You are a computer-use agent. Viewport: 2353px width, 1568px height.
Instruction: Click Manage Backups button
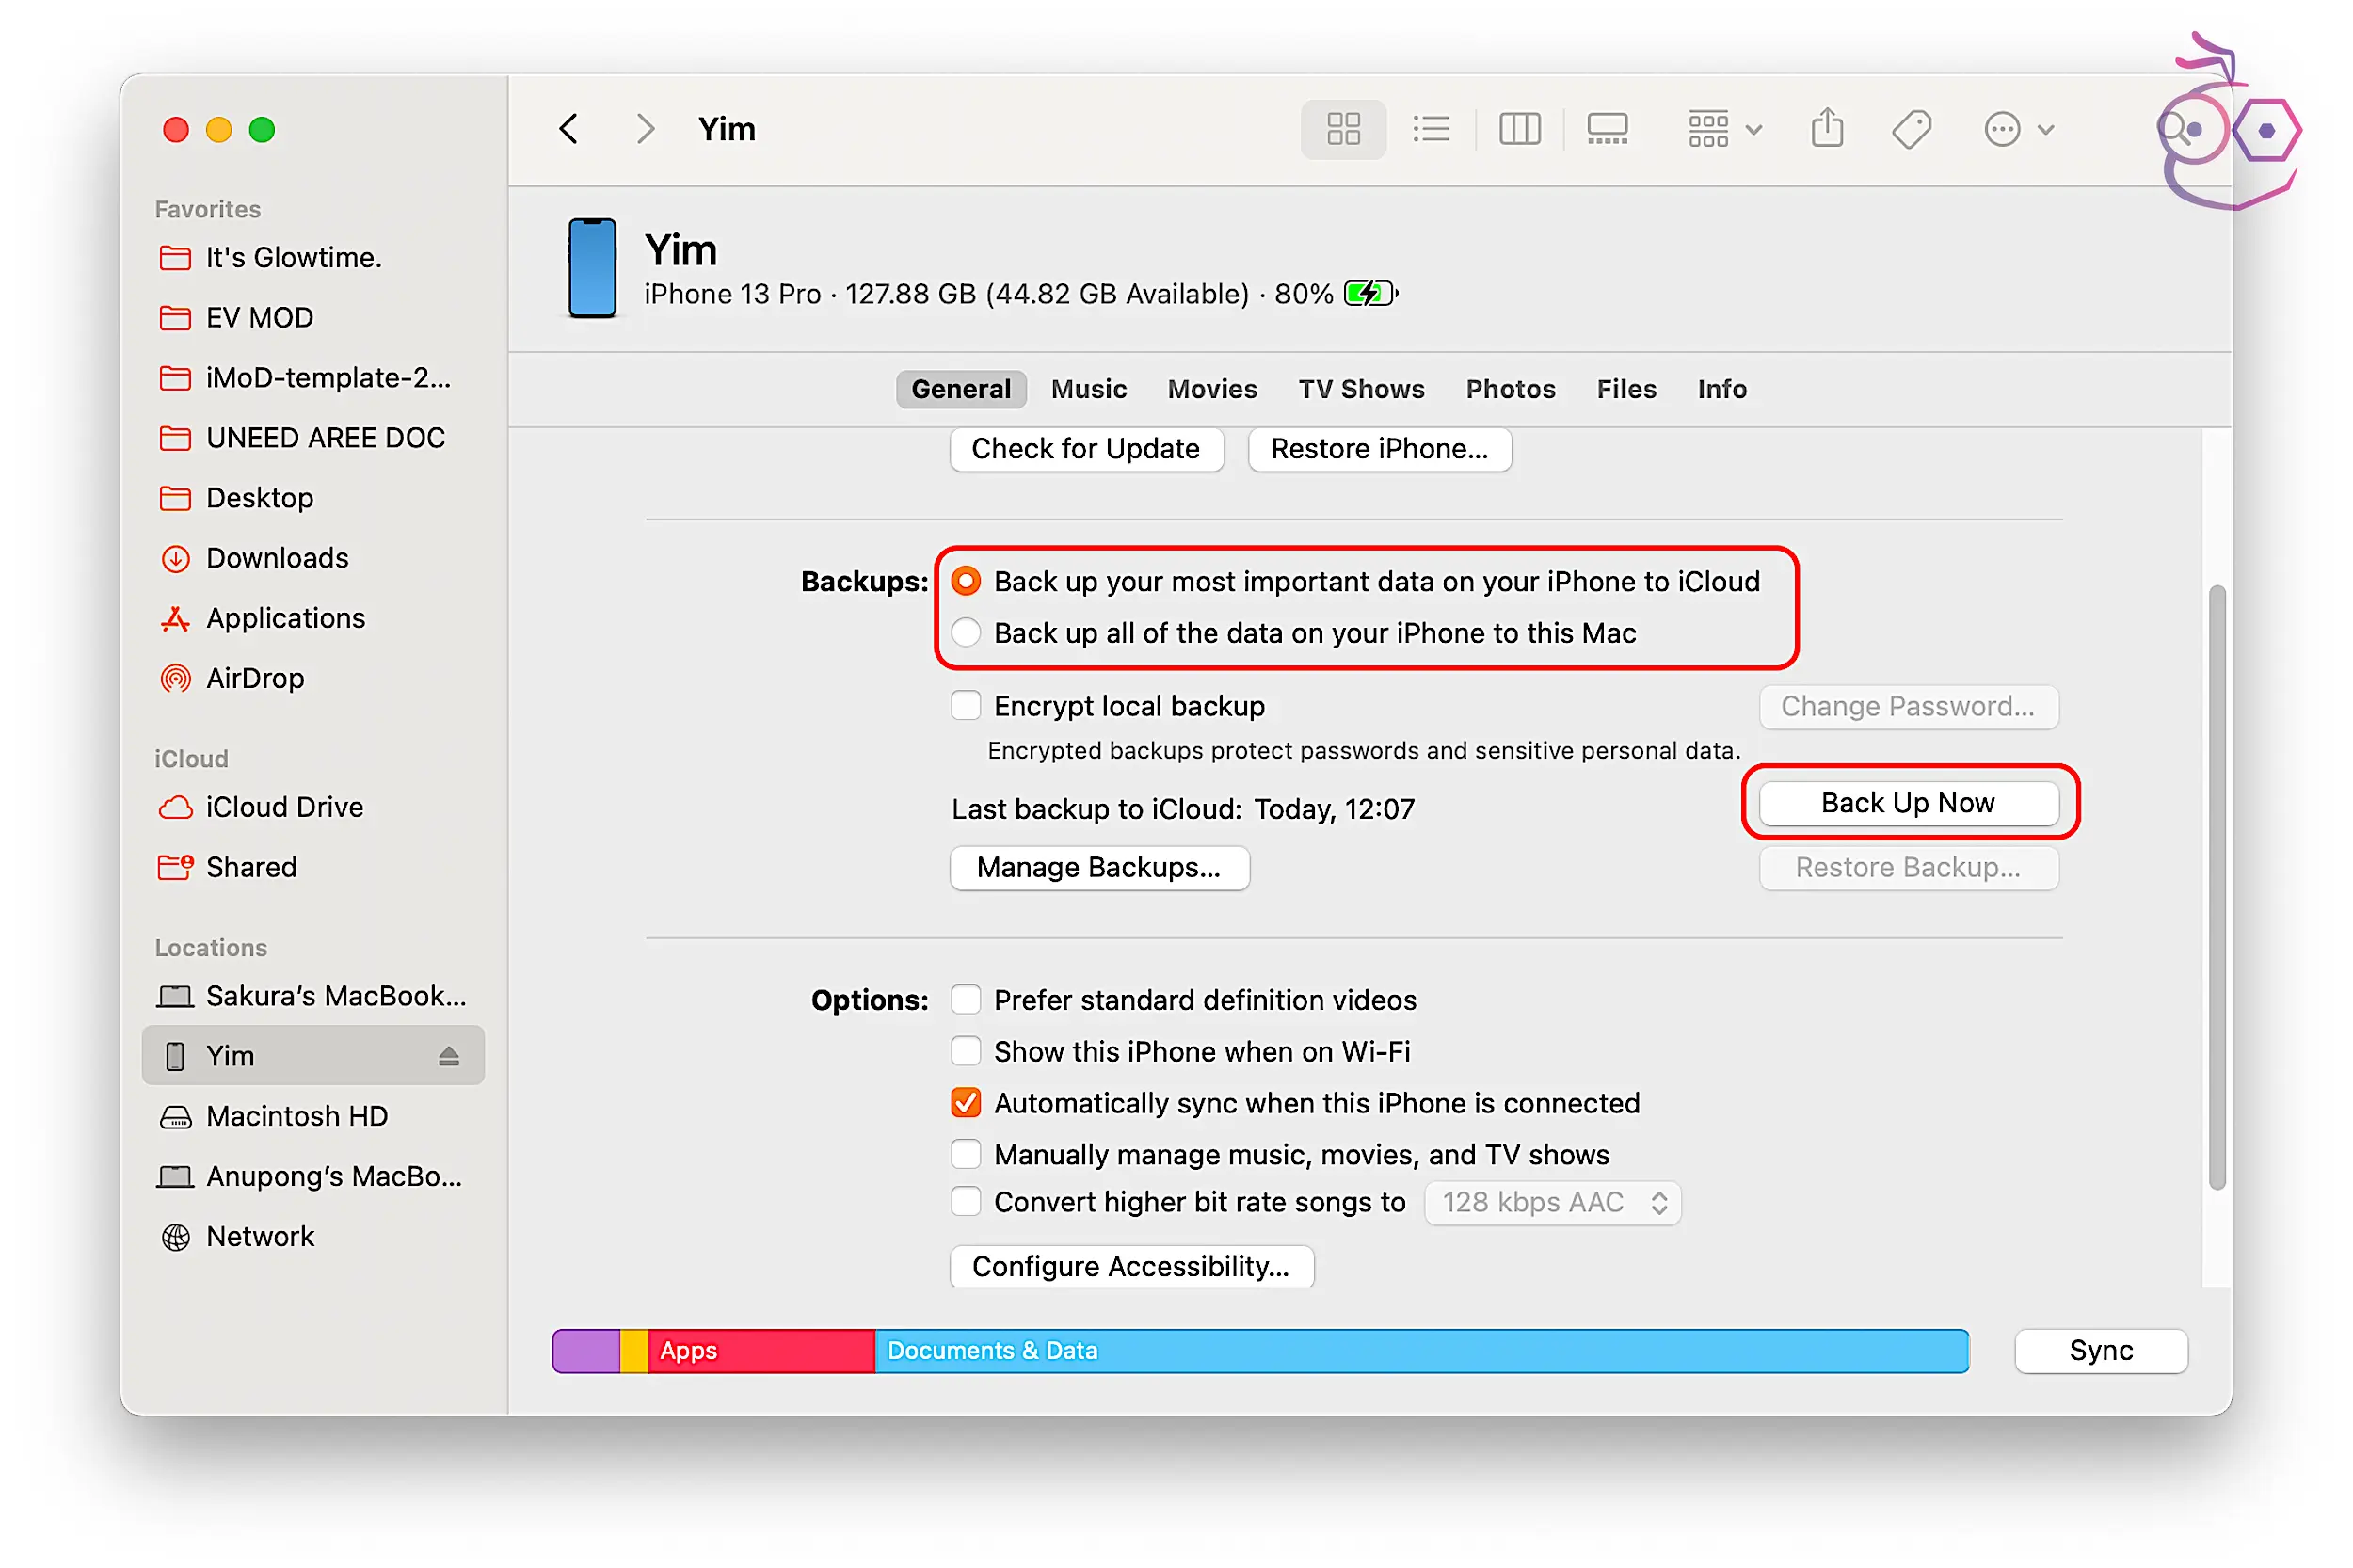click(x=1098, y=867)
